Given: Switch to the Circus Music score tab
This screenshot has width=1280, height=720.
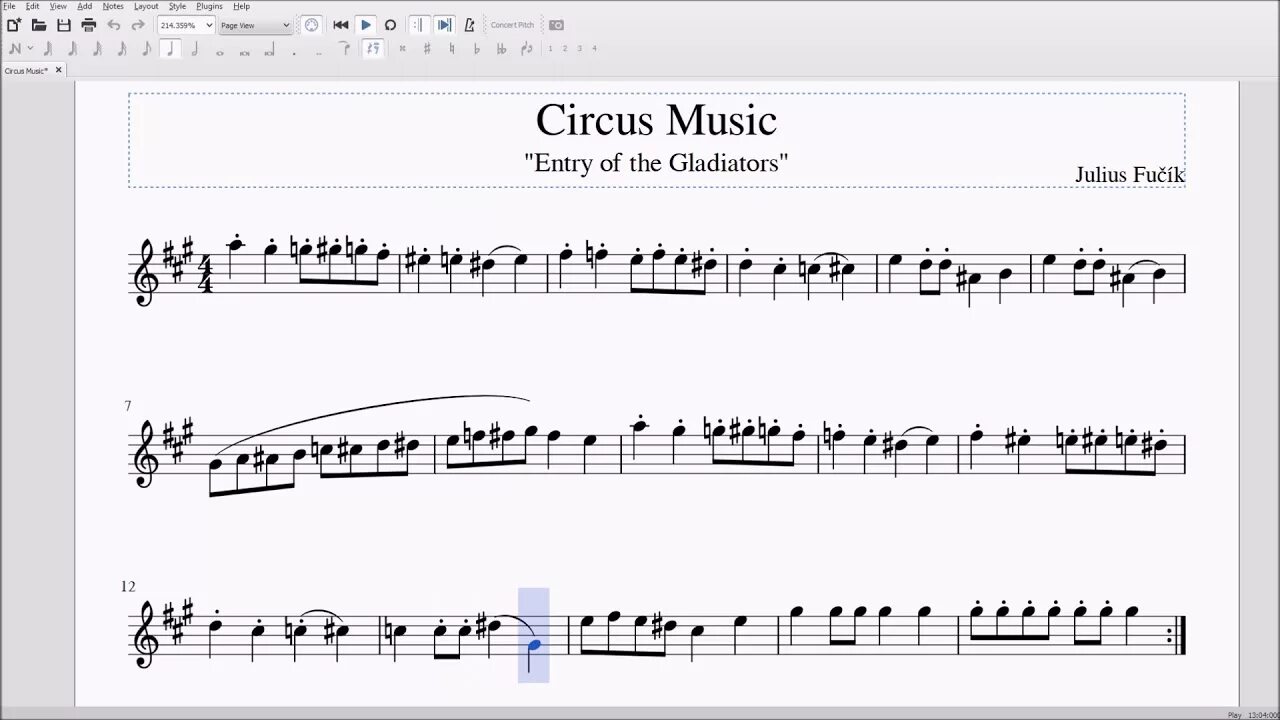Looking at the screenshot, I should pyautogui.click(x=27, y=70).
